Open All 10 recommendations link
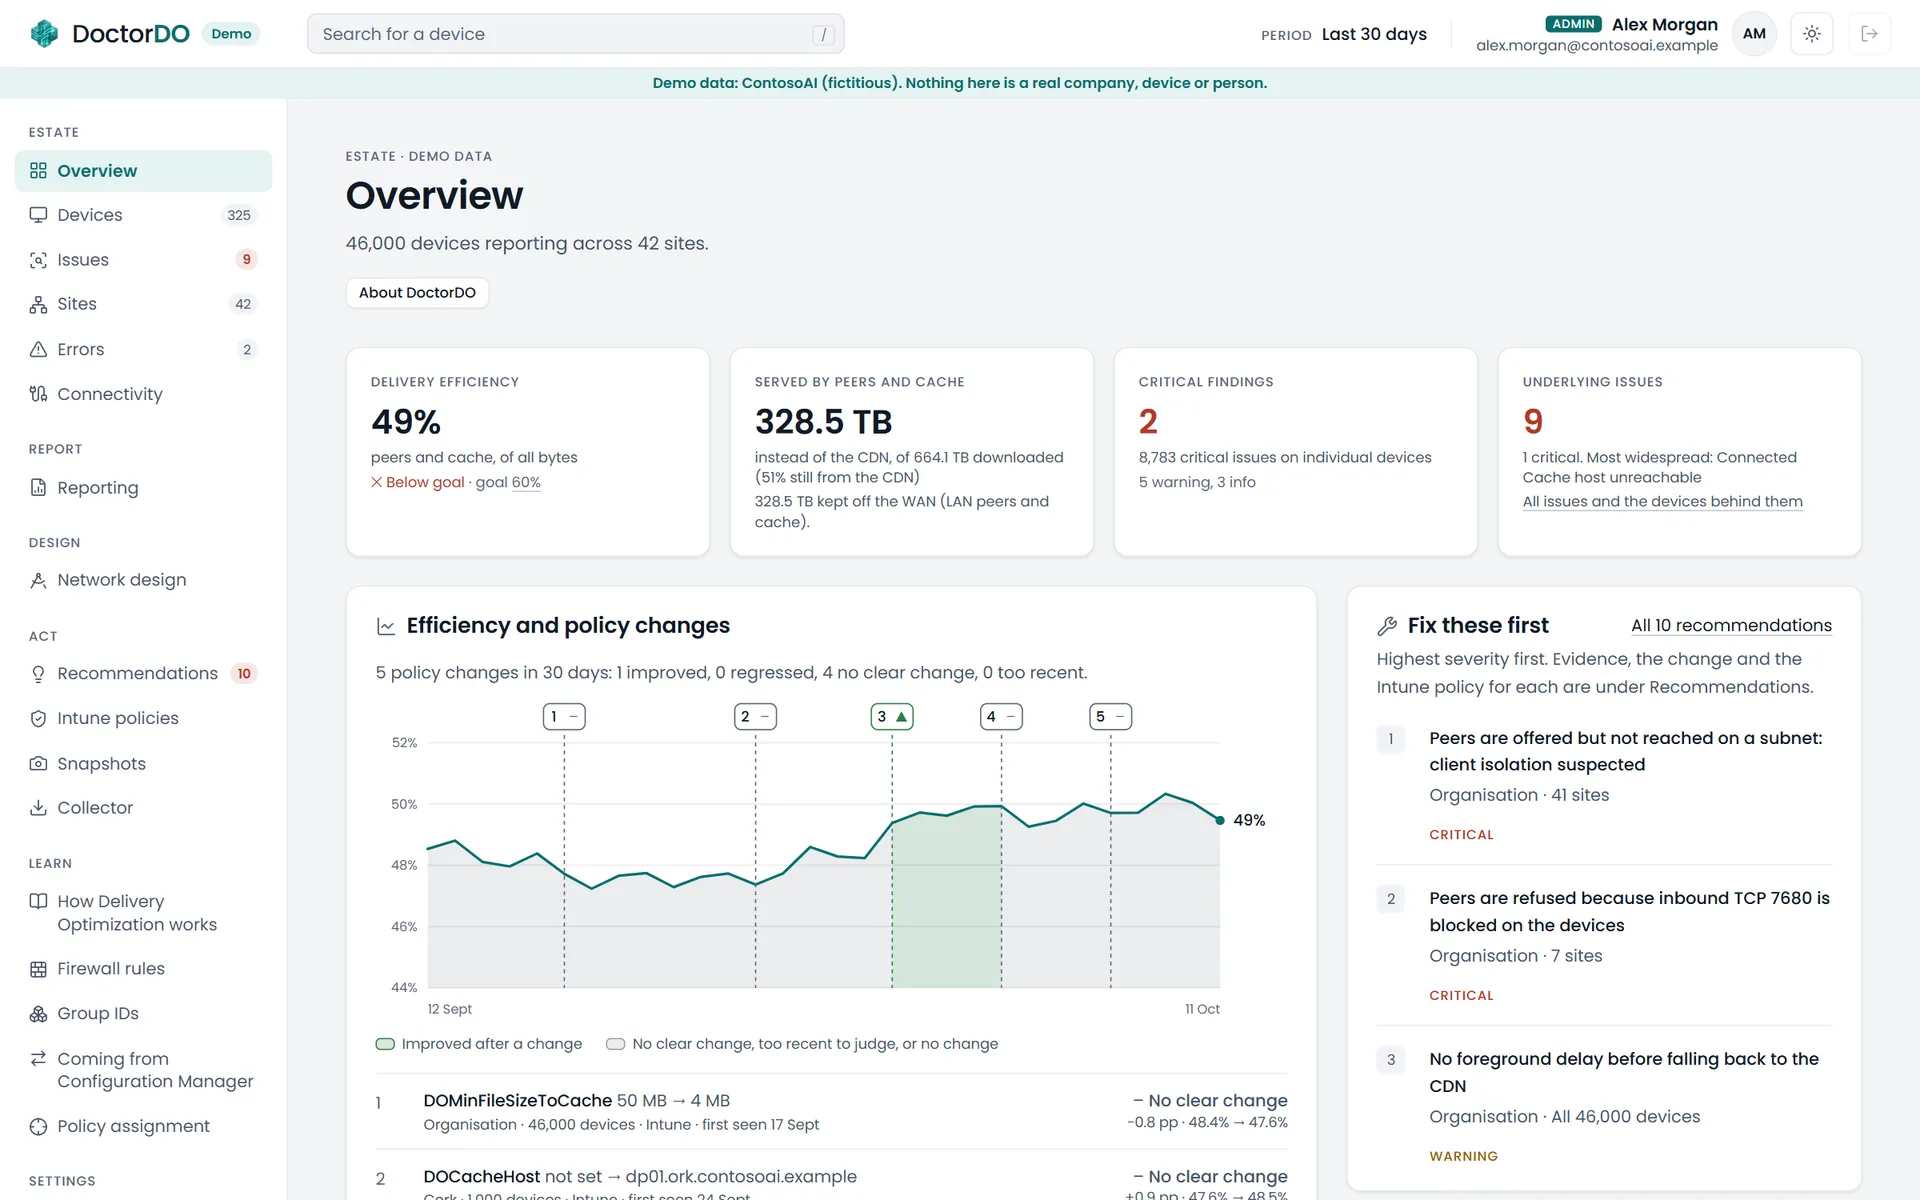The height and width of the screenshot is (1200, 1920). (x=1731, y=626)
